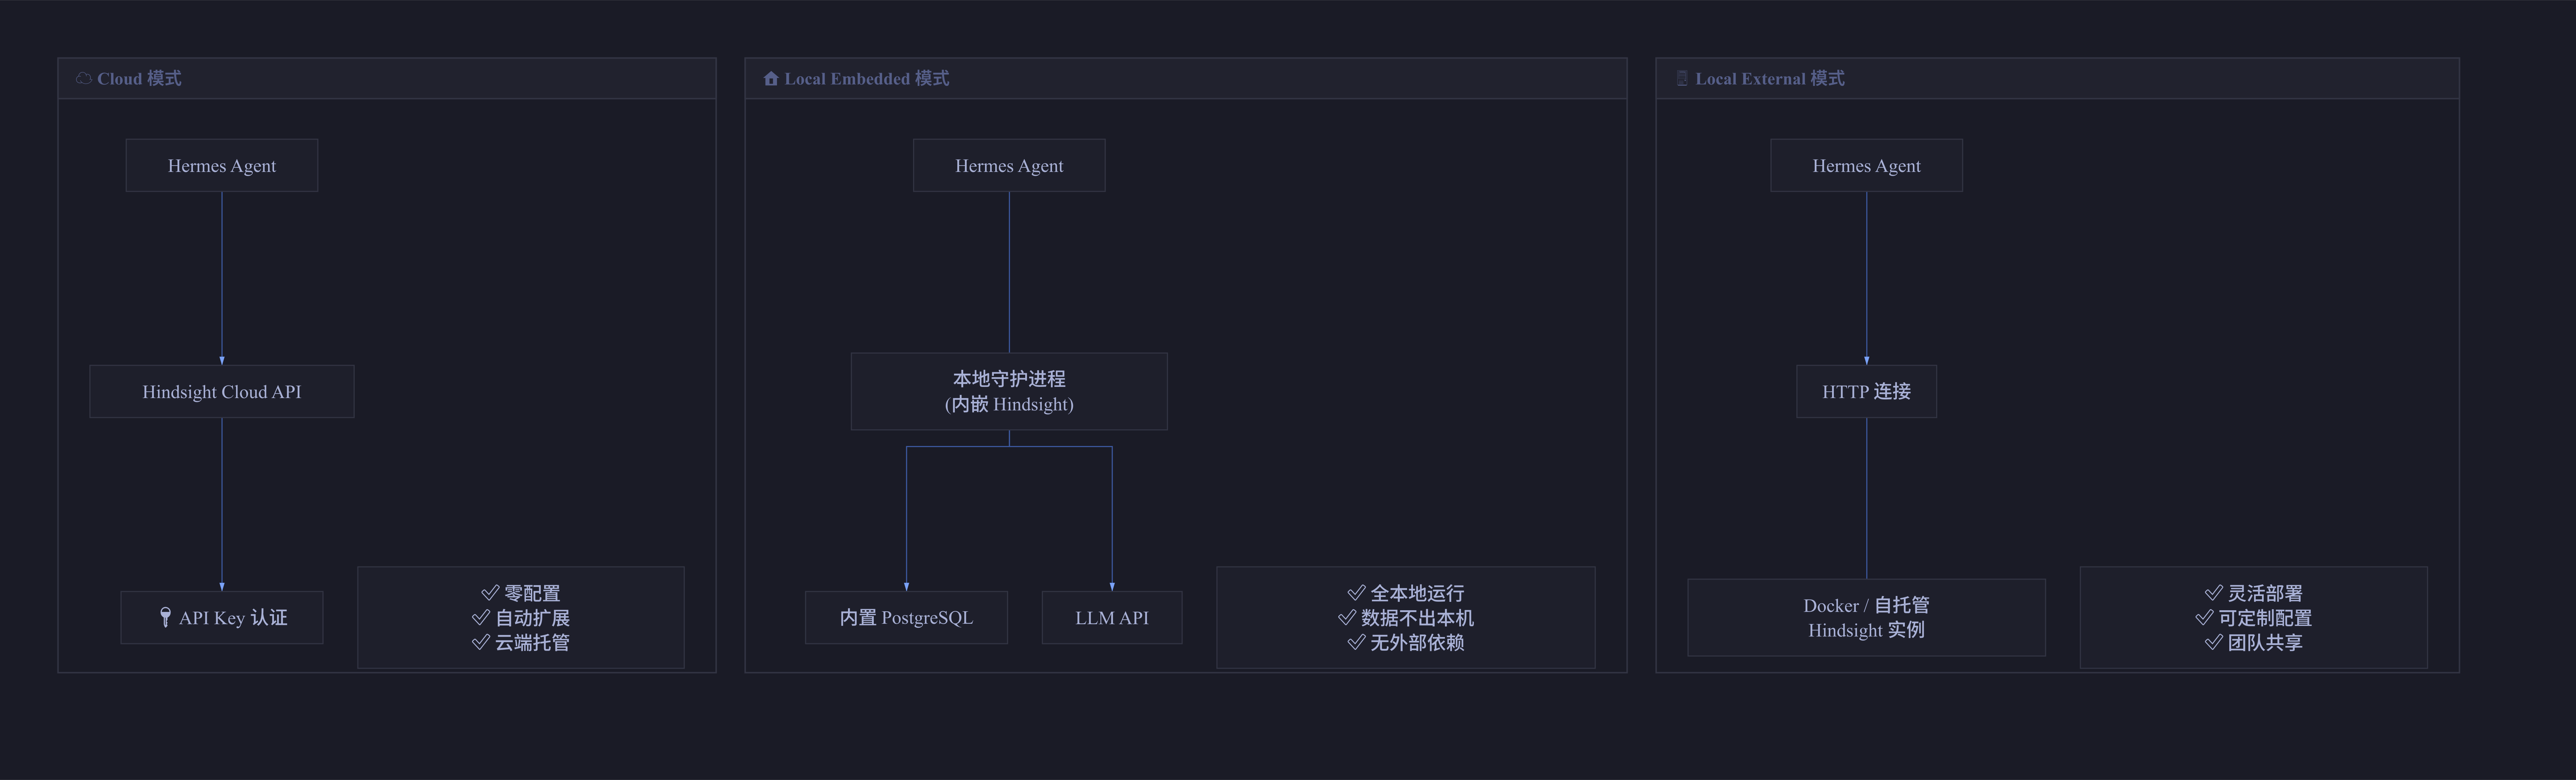Viewport: 2576px width, 780px height.
Task: Click the checkmark next to 云端托管
Action: (481, 642)
